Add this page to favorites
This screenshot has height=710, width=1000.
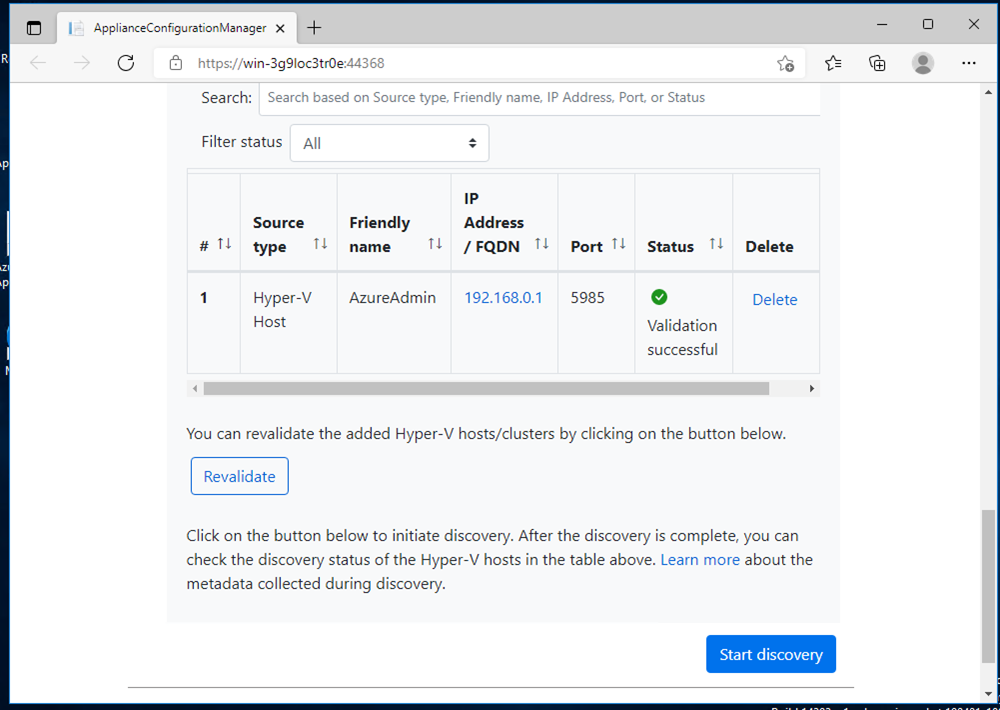click(x=786, y=63)
